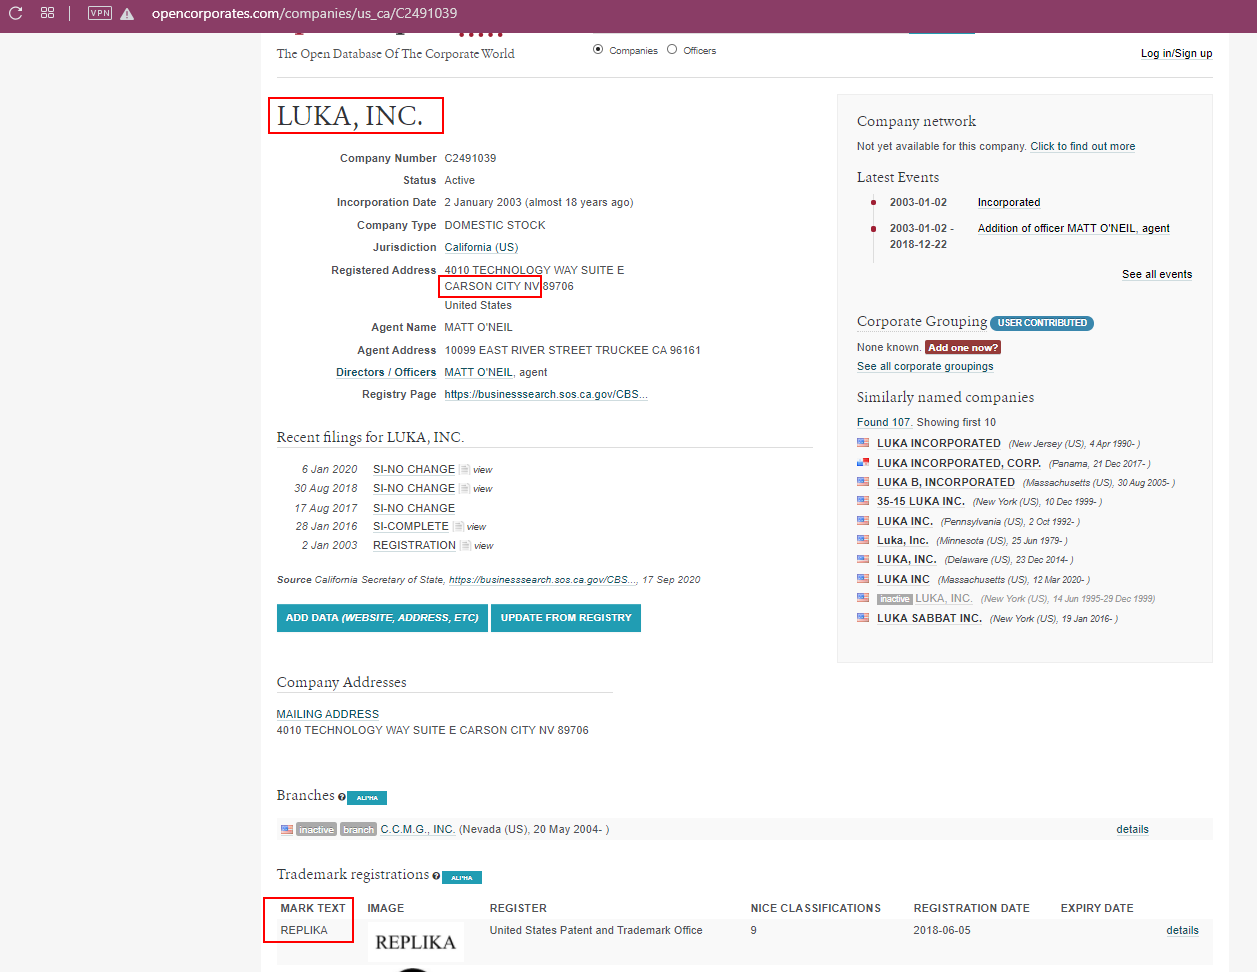
Task: Open details for the REPLIKA trademark
Action: point(1182,931)
